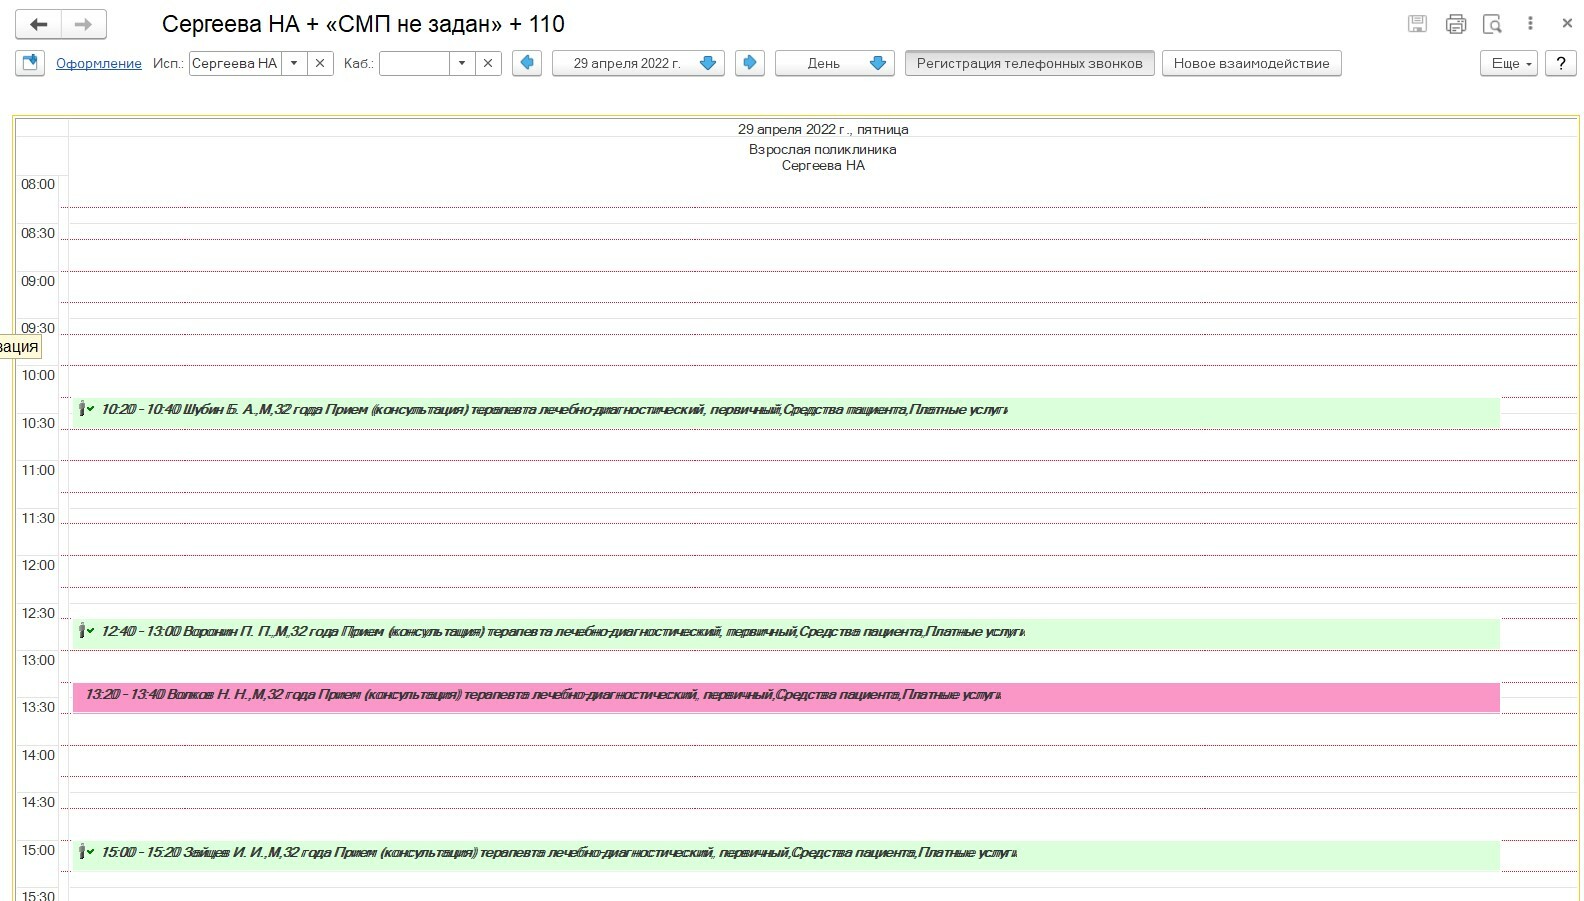This screenshot has width=1584, height=901.
Task: Click the header 29 апреля 2022 г., пятница
Action: 823,129
